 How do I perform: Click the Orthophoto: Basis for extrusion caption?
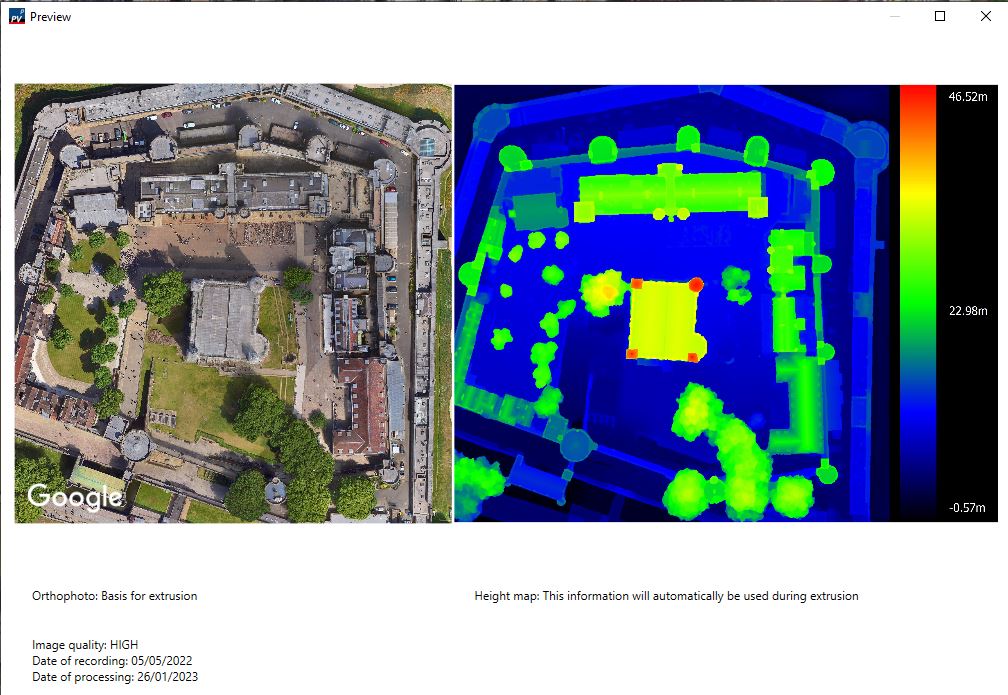(x=115, y=595)
